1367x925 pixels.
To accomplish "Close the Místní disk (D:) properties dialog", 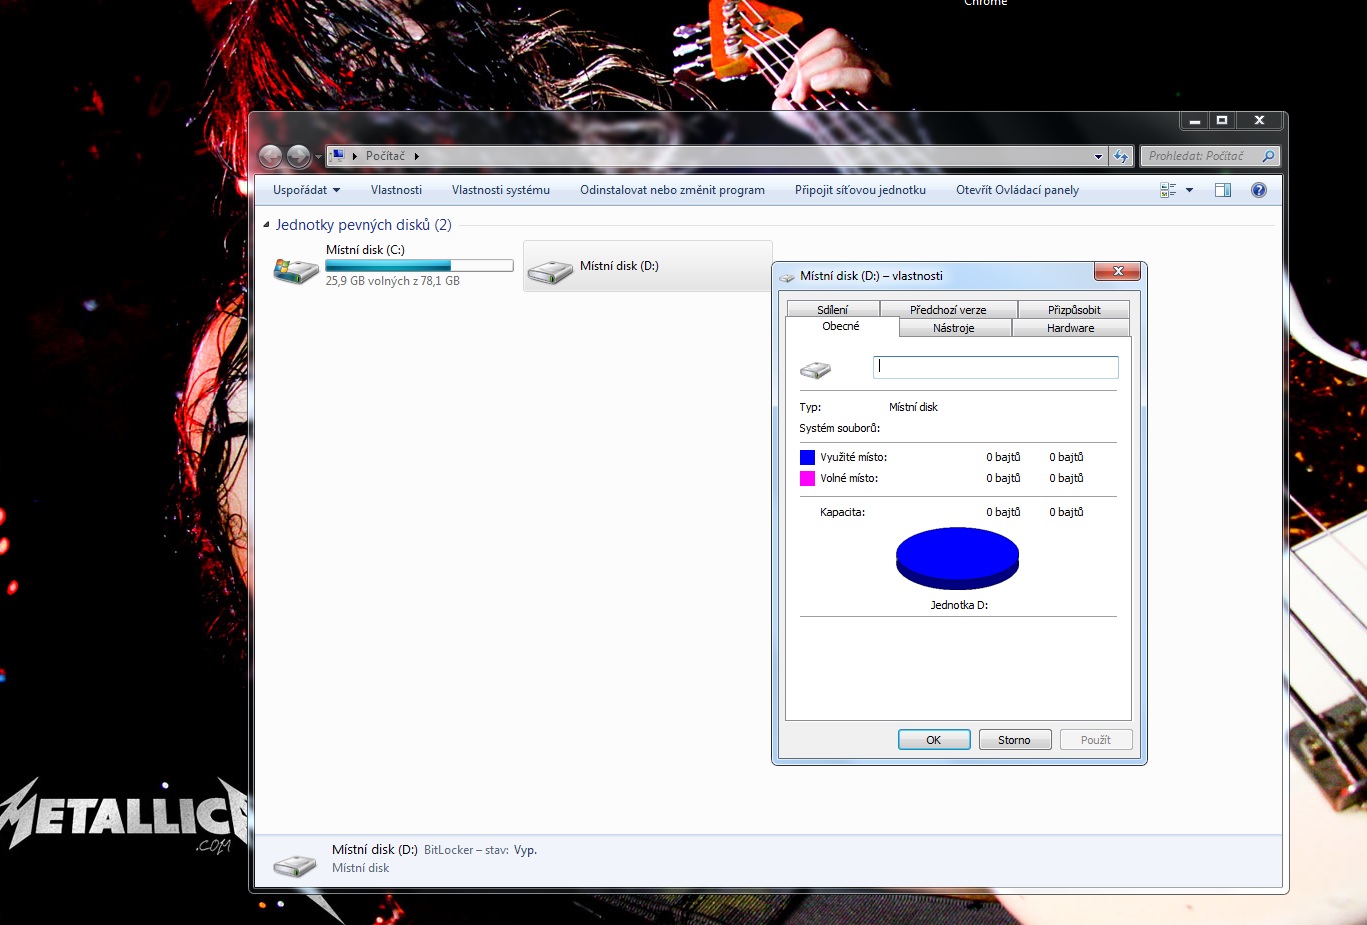I will coord(1118,271).
